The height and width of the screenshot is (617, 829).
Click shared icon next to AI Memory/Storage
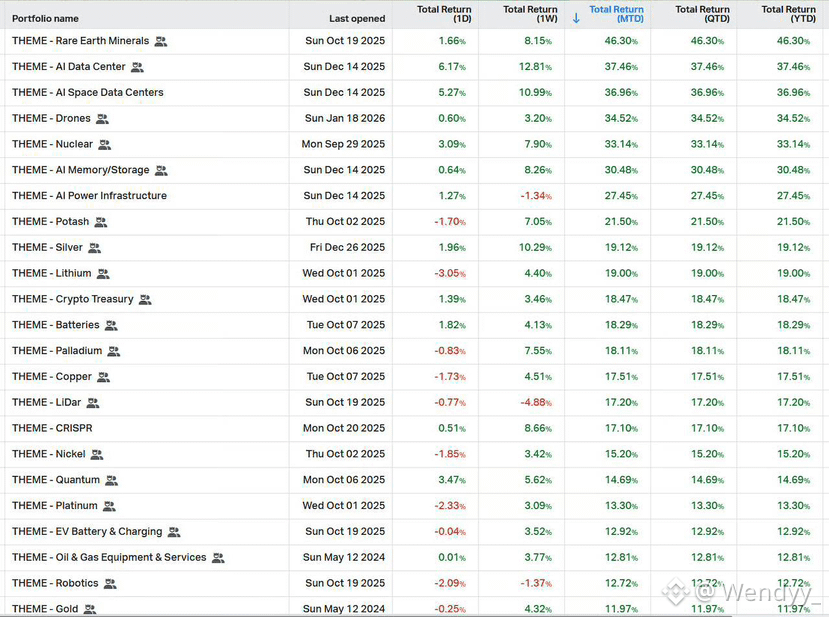pos(161,171)
